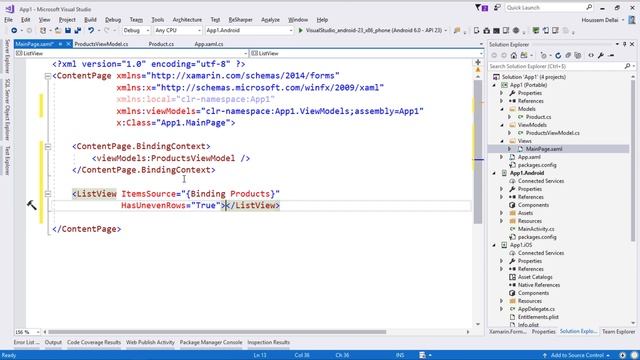Click the Home icon in Solution Explorer
The width and height of the screenshot is (640, 360).
click(513, 55)
